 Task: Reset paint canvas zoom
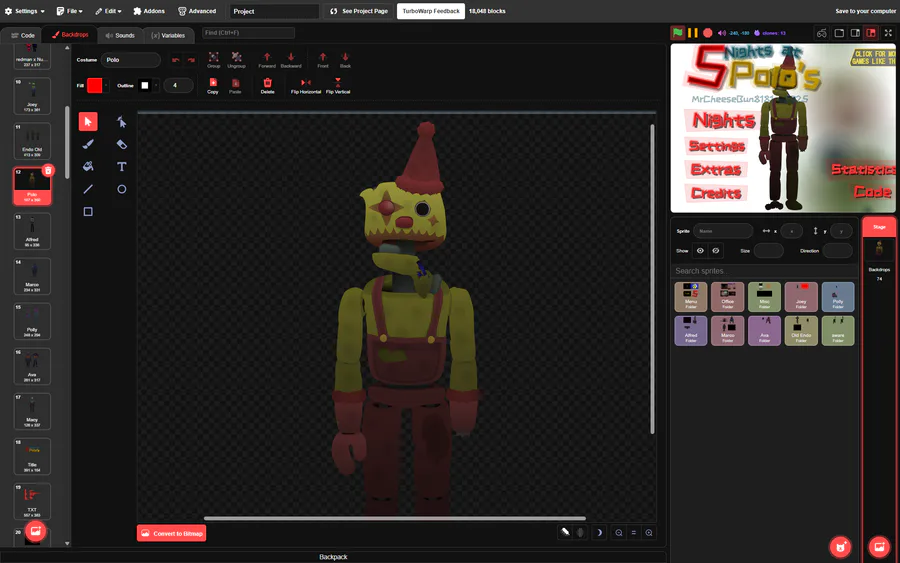(x=634, y=533)
